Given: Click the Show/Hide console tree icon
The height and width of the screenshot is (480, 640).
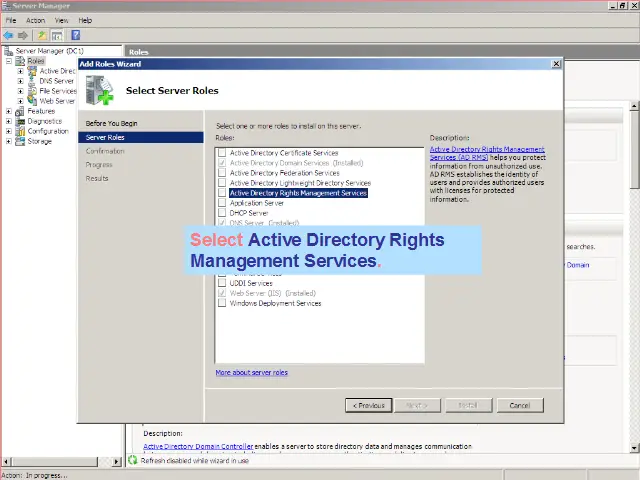Looking at the screenshot, I should 57,35.
